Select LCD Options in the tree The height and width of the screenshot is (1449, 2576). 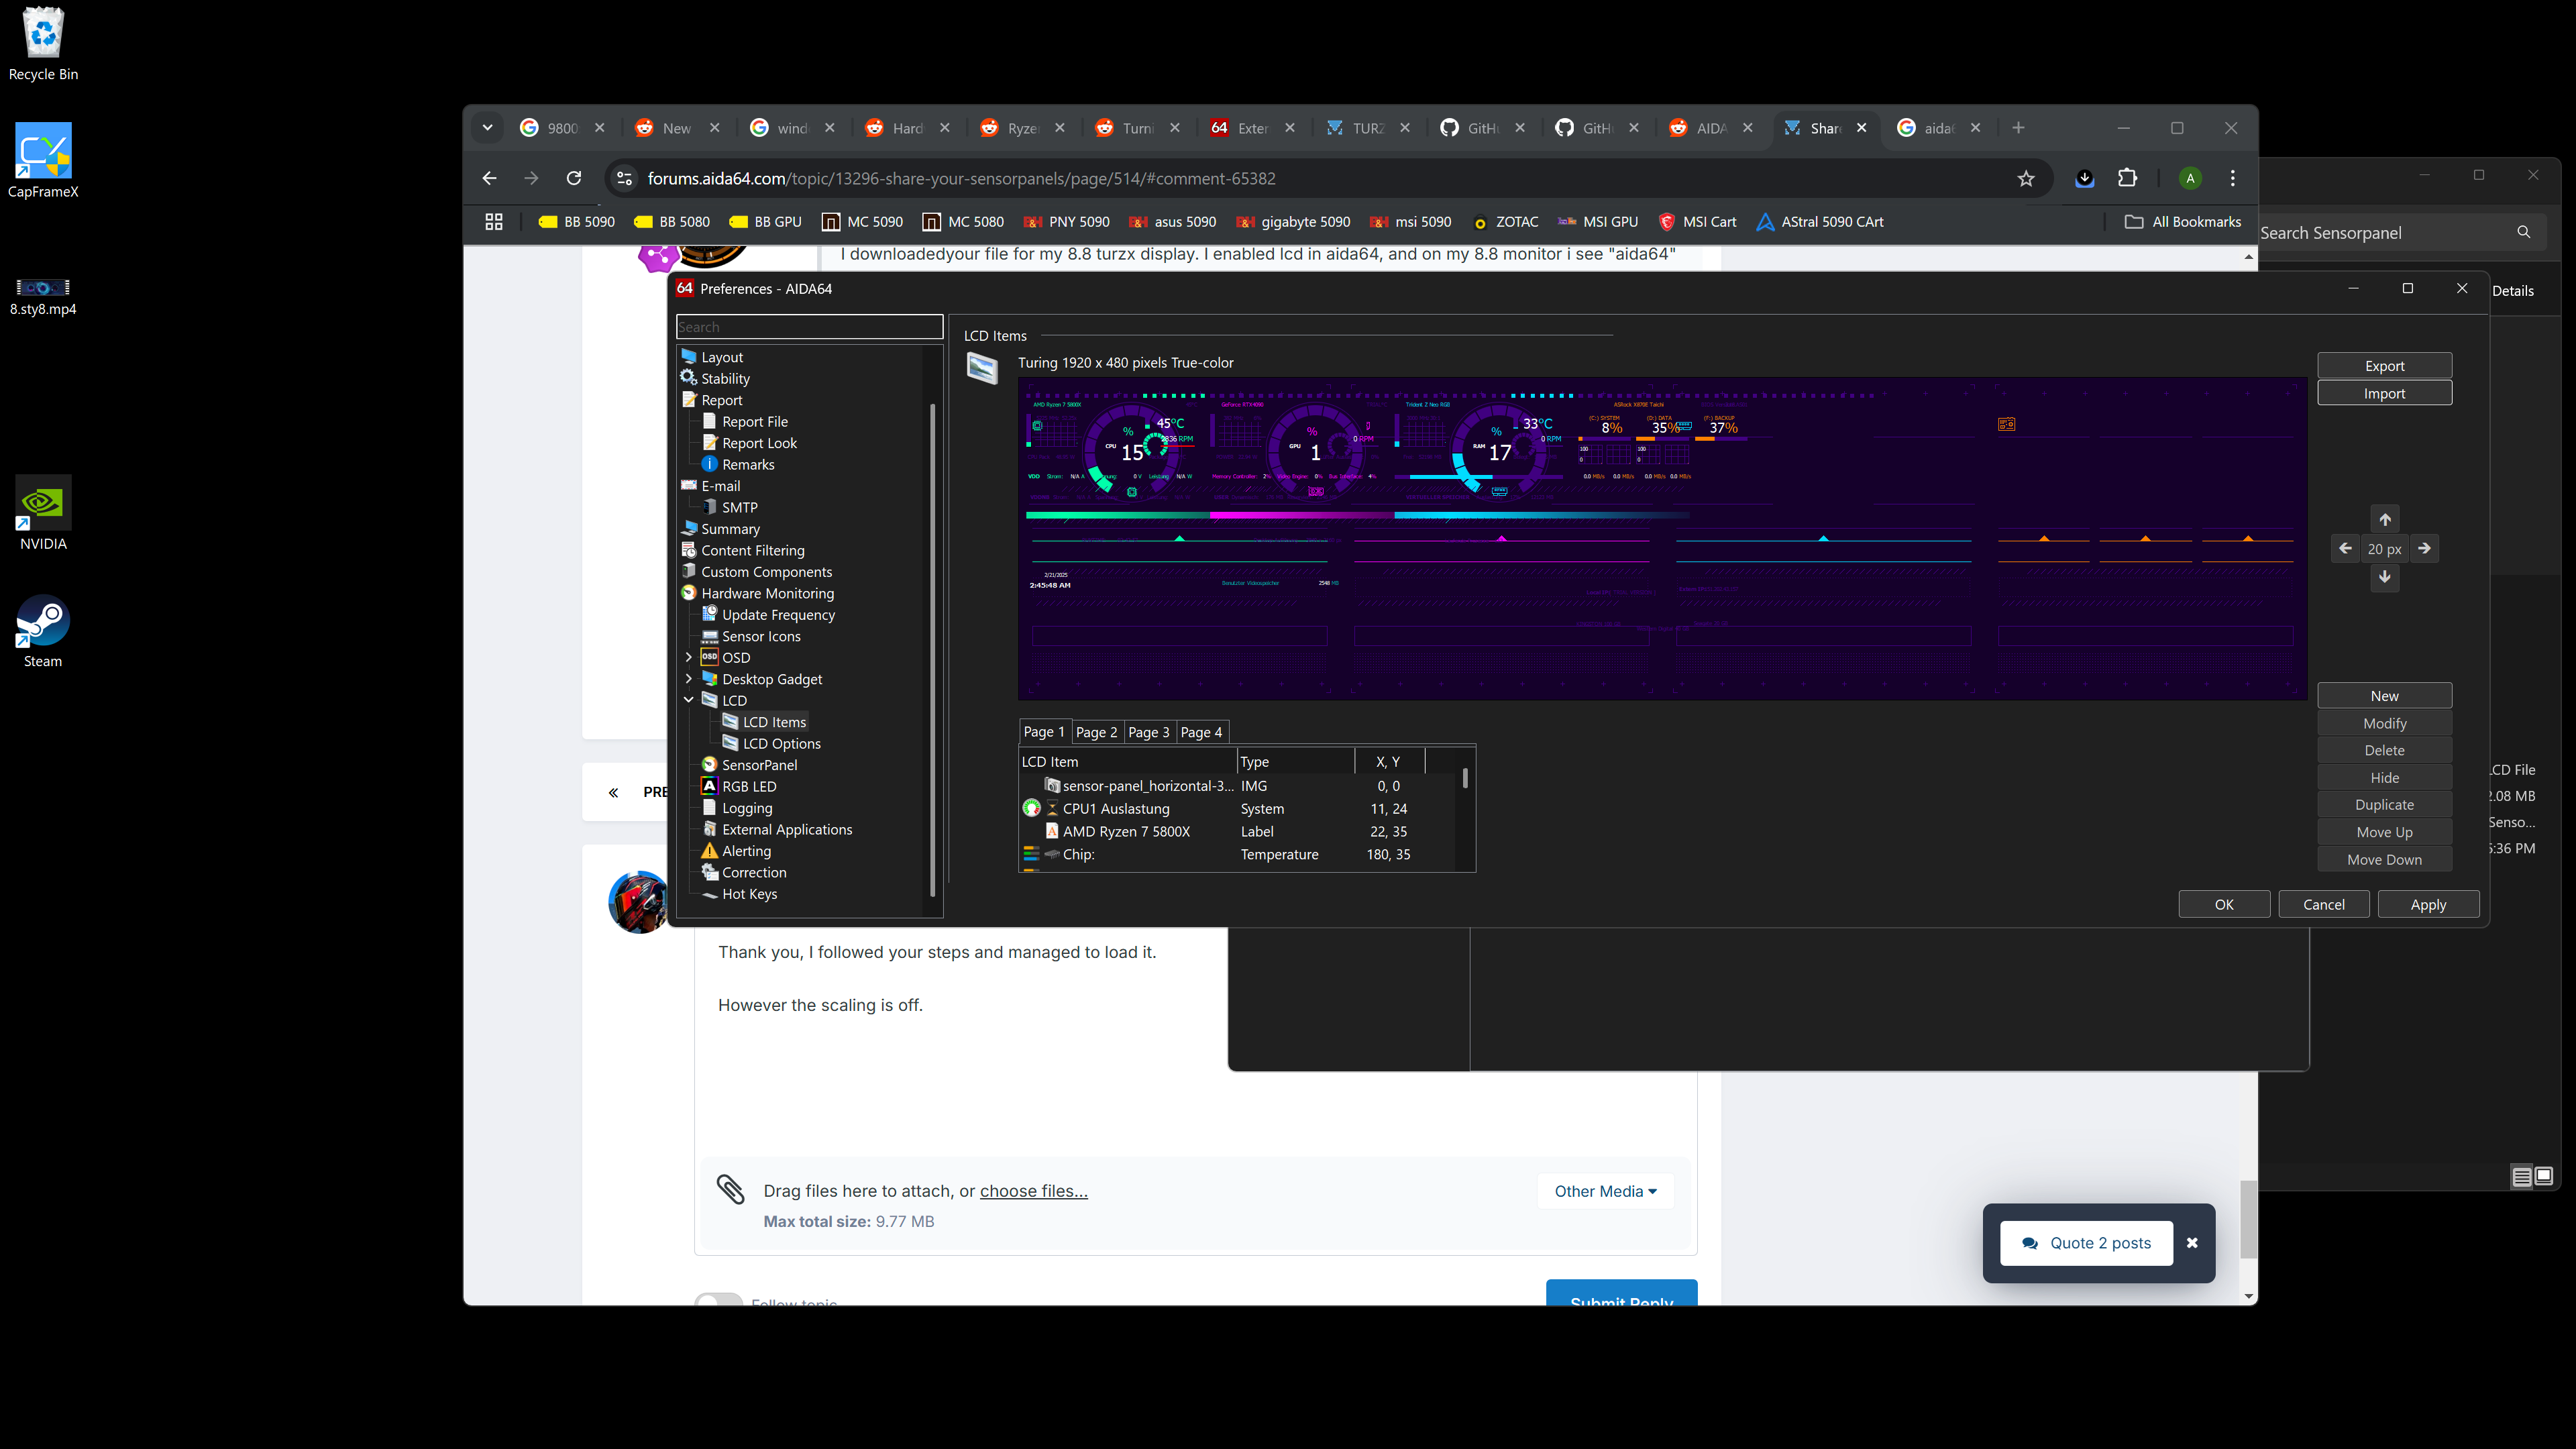(x=781, y=743)
